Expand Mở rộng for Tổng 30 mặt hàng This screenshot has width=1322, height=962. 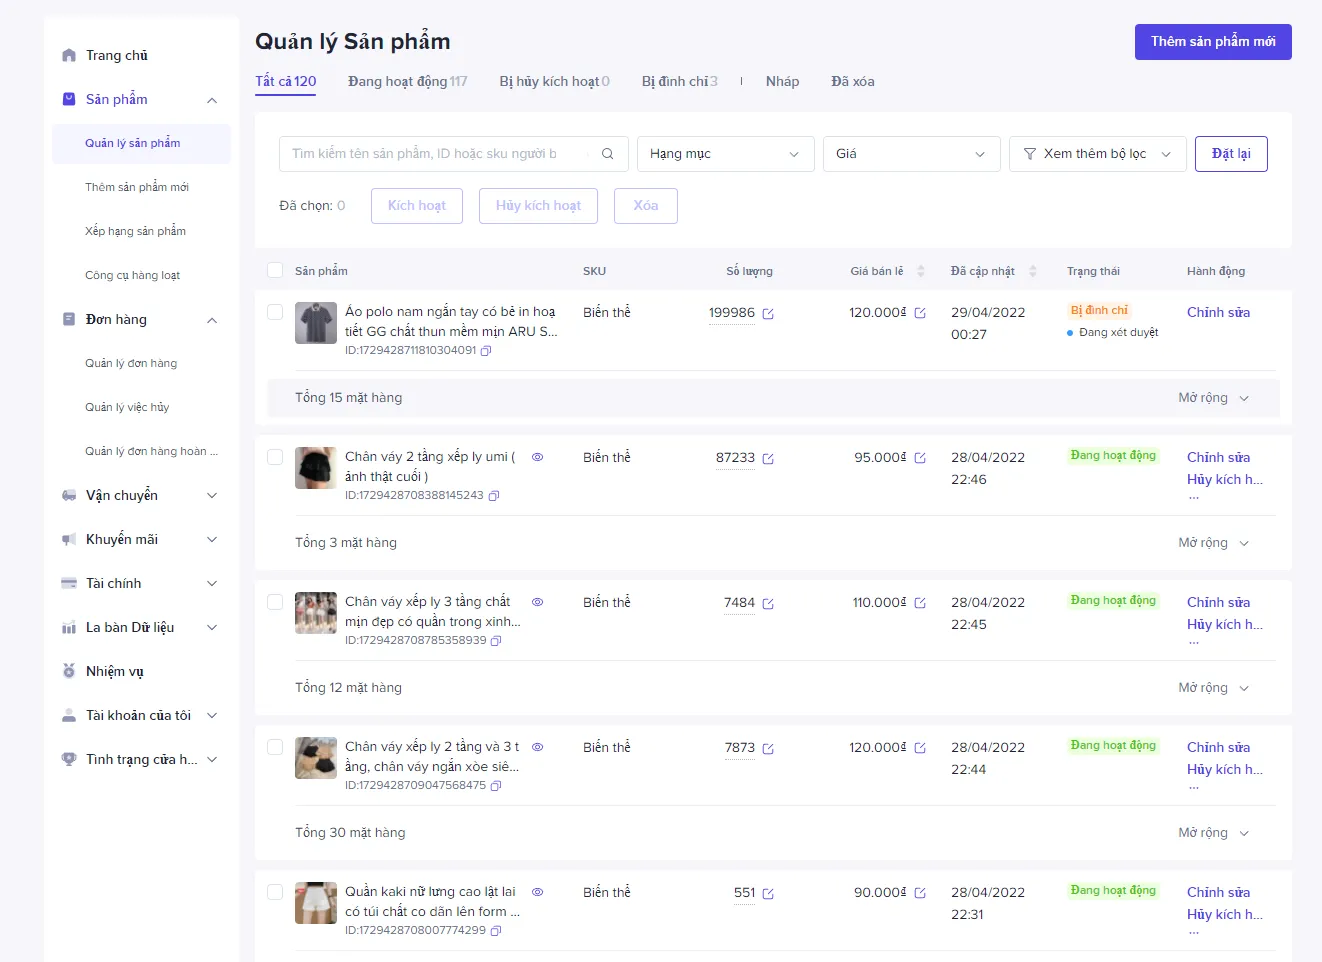(1214, 833)
